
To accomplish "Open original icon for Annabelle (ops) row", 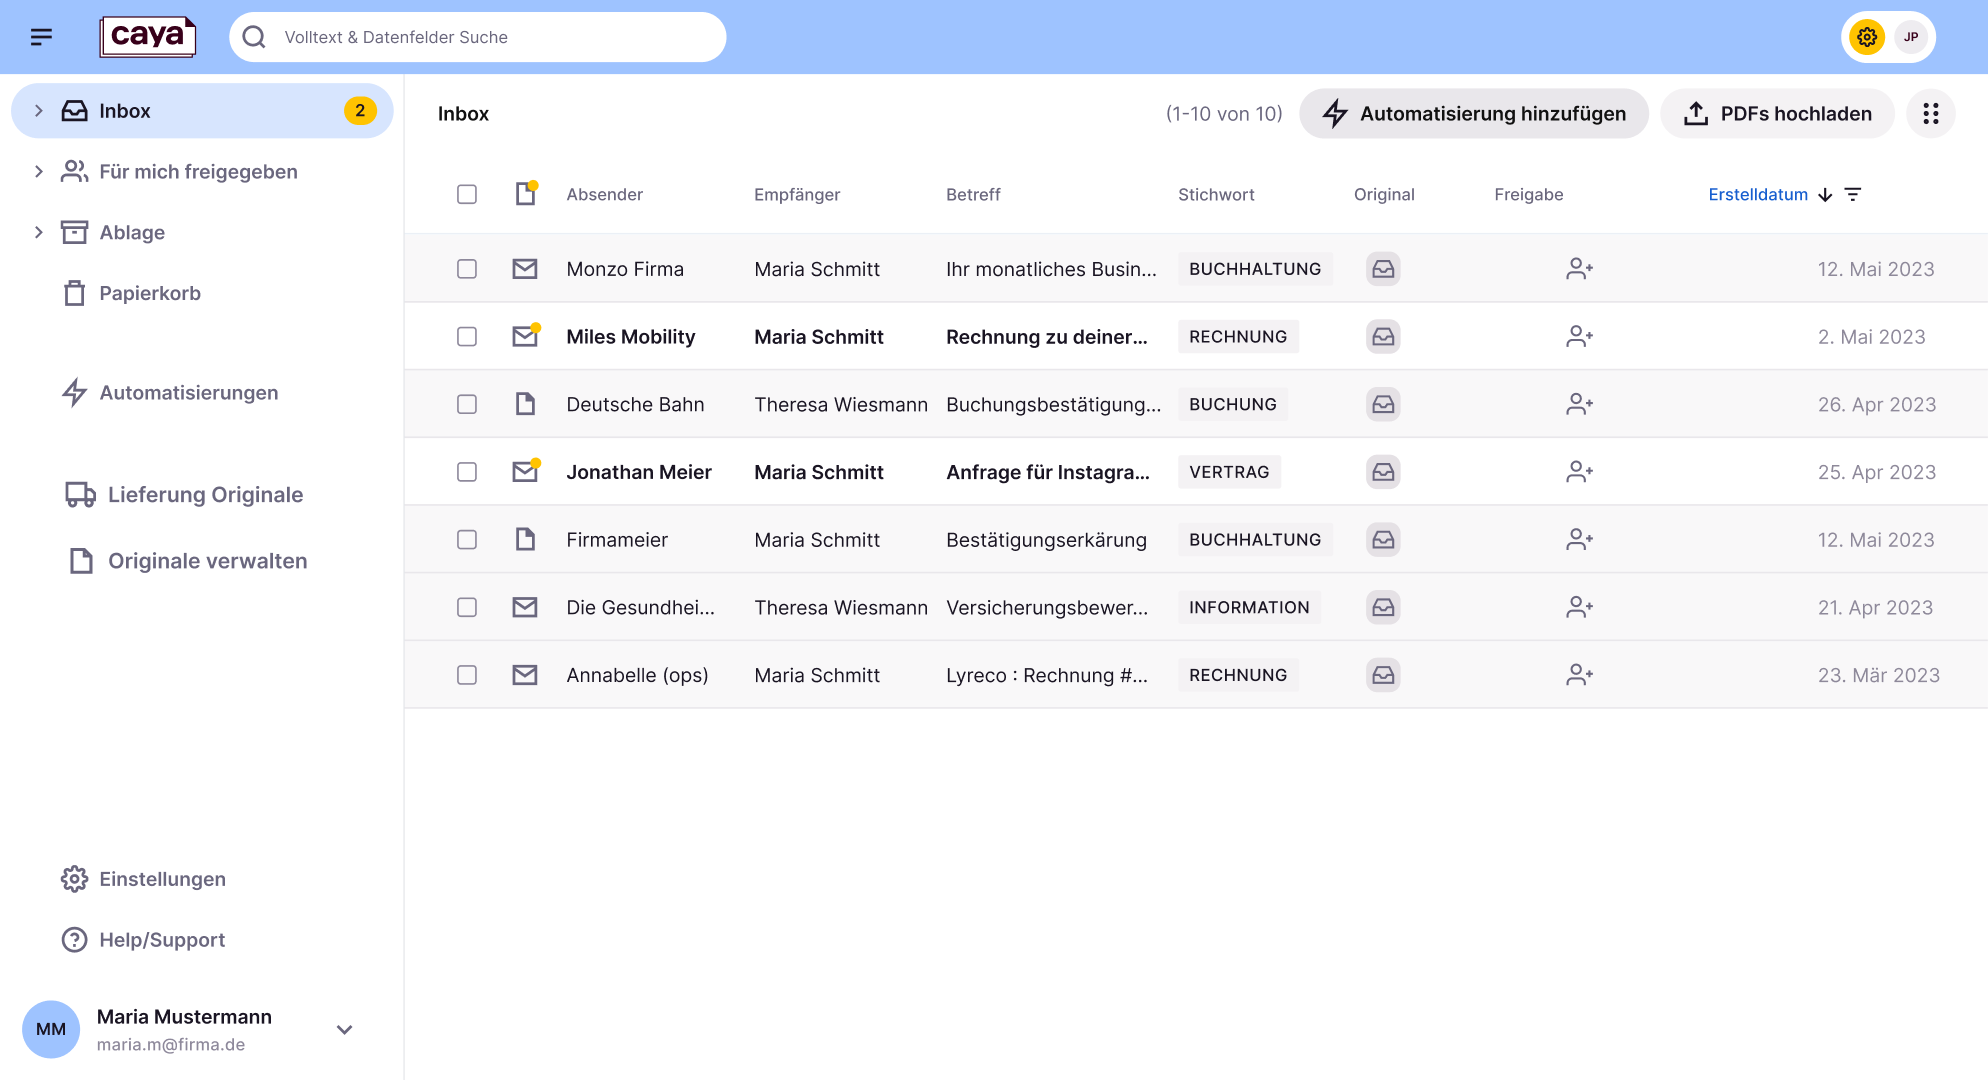I will tap(1383, 675).
